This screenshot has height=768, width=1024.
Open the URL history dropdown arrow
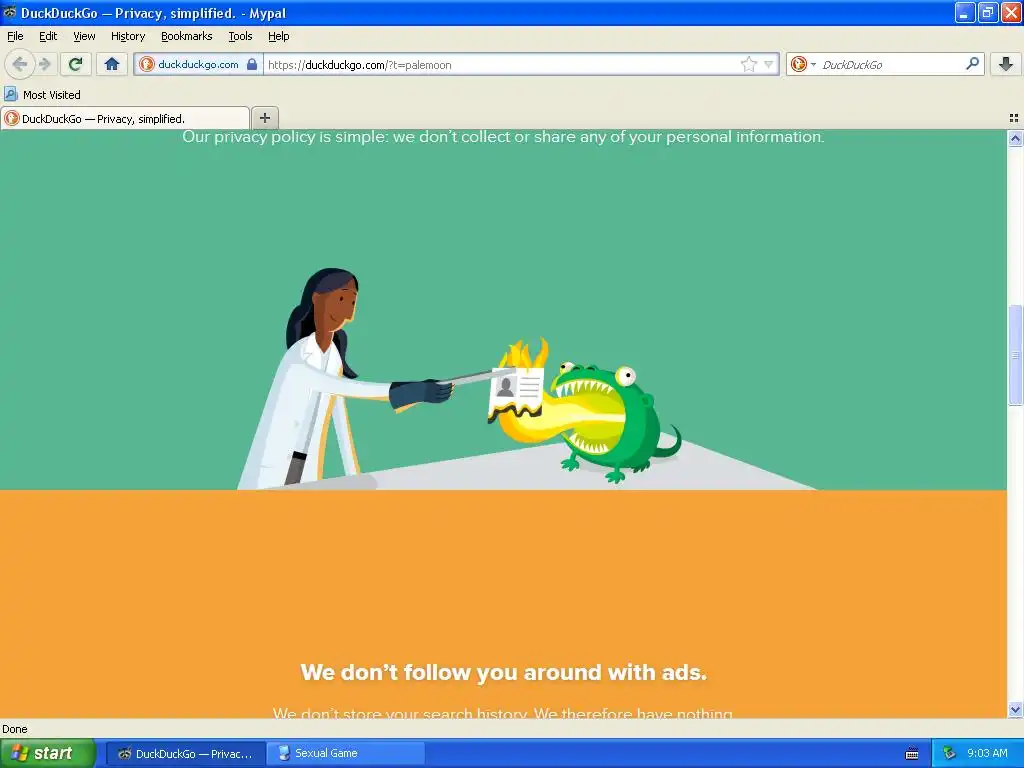(769, 64)
